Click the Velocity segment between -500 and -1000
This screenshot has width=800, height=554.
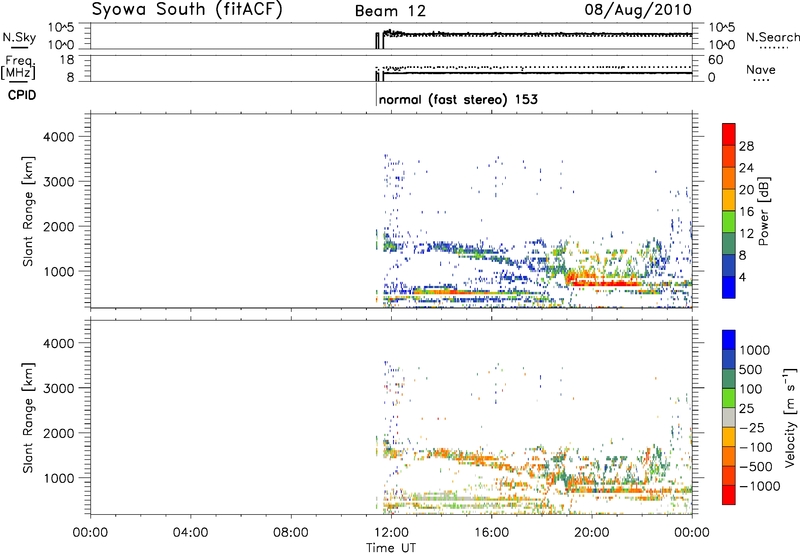(x=729, y=475)
